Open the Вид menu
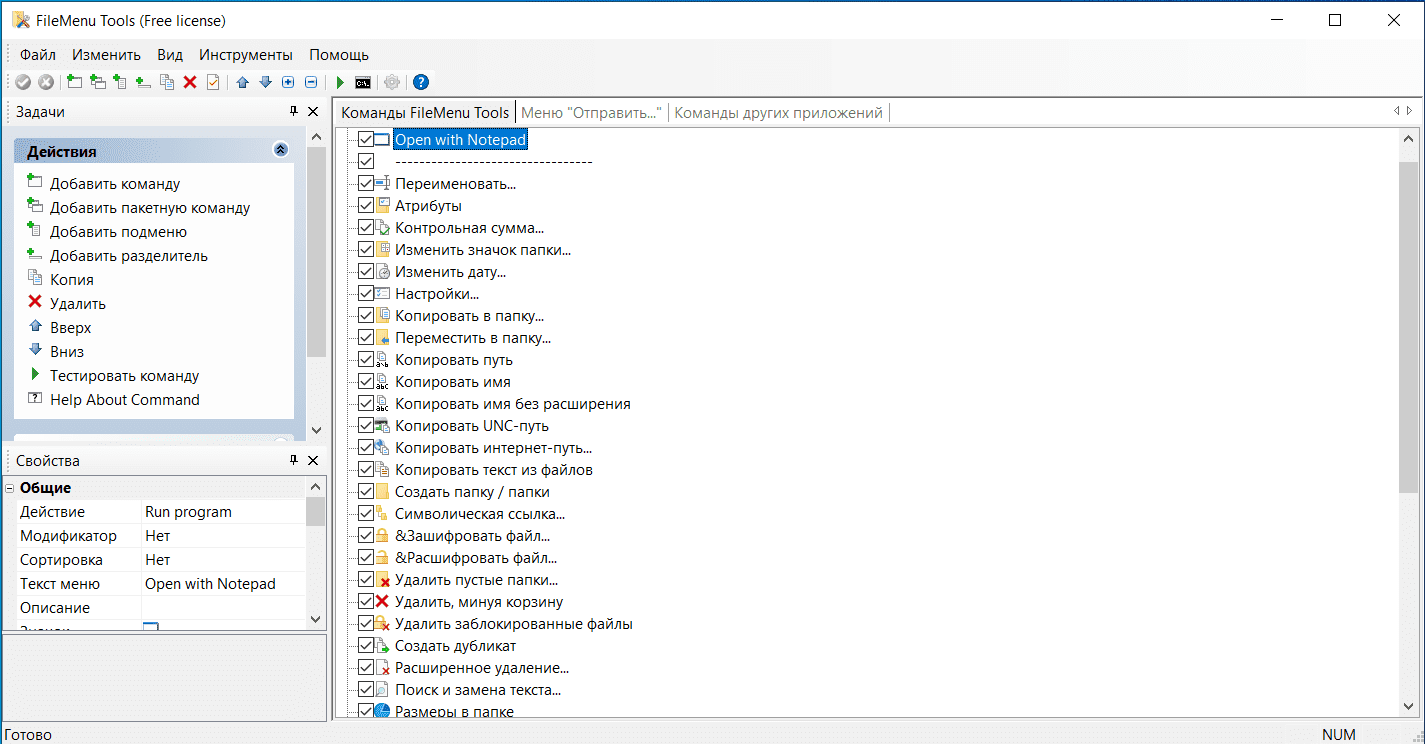Image resolution: width=1425 pixels, height=744 pixels. coord(170,55)
